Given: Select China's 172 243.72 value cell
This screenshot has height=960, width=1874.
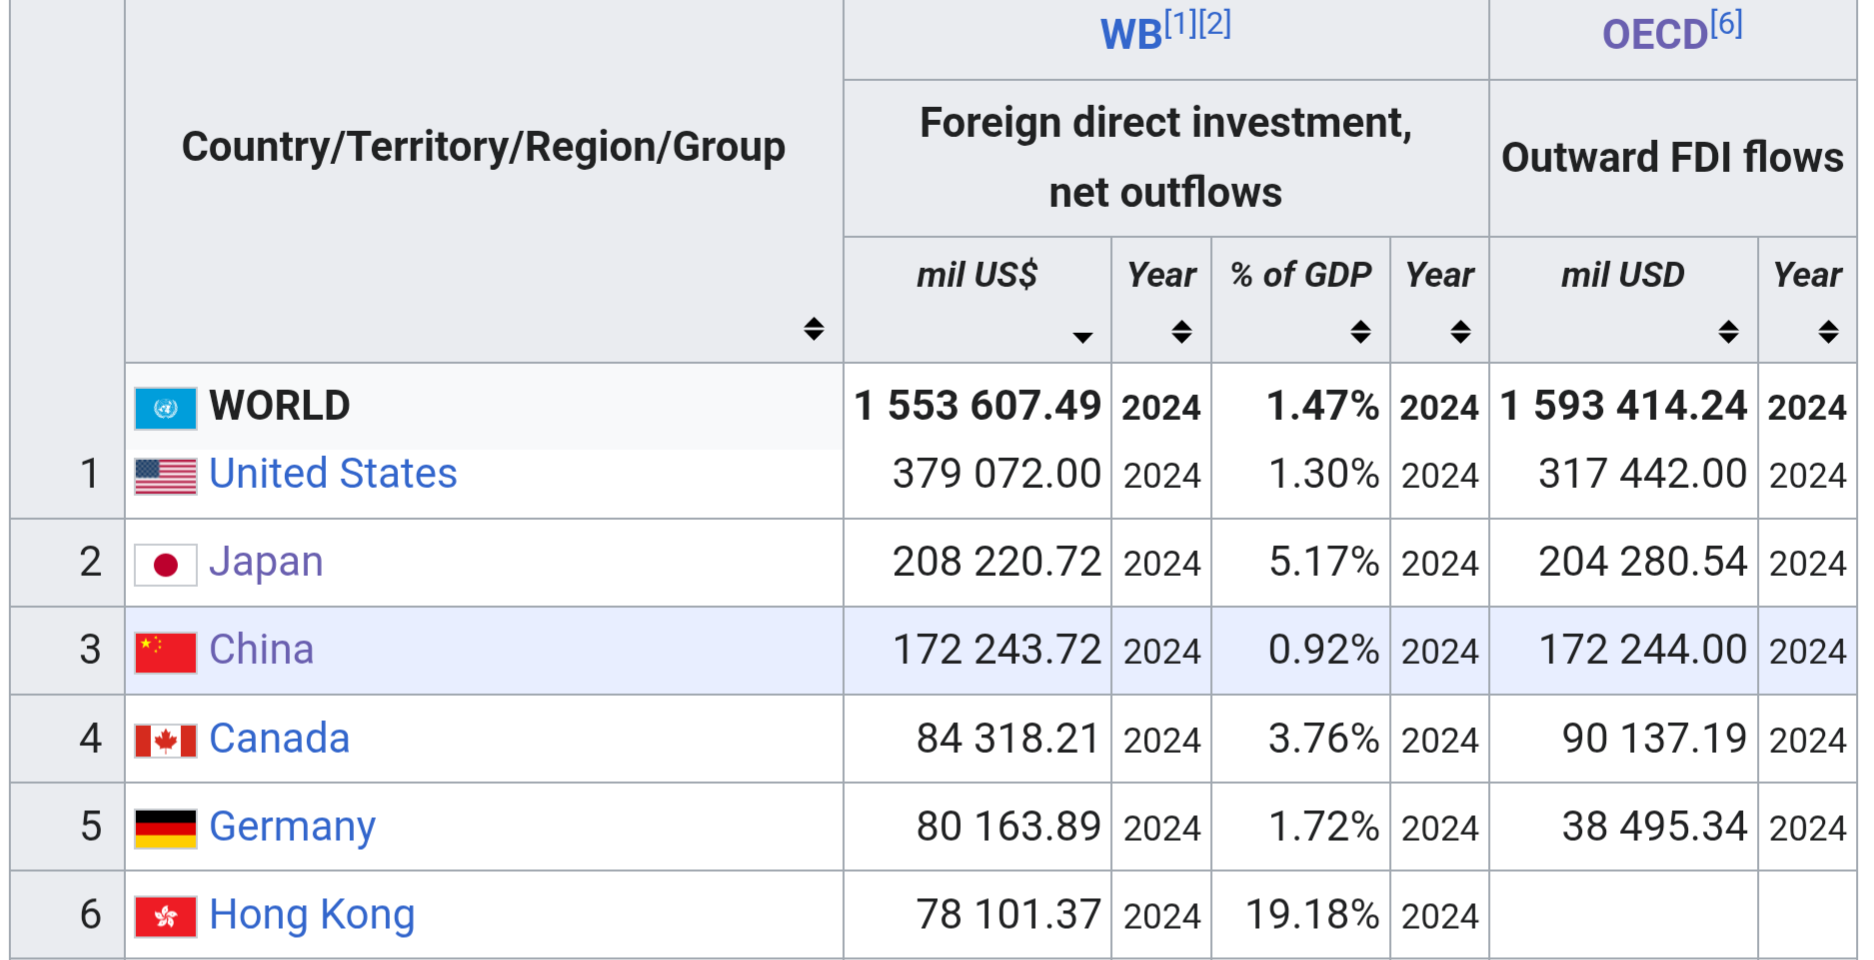Looking at the screenshot, I should (x=996, y=650).
